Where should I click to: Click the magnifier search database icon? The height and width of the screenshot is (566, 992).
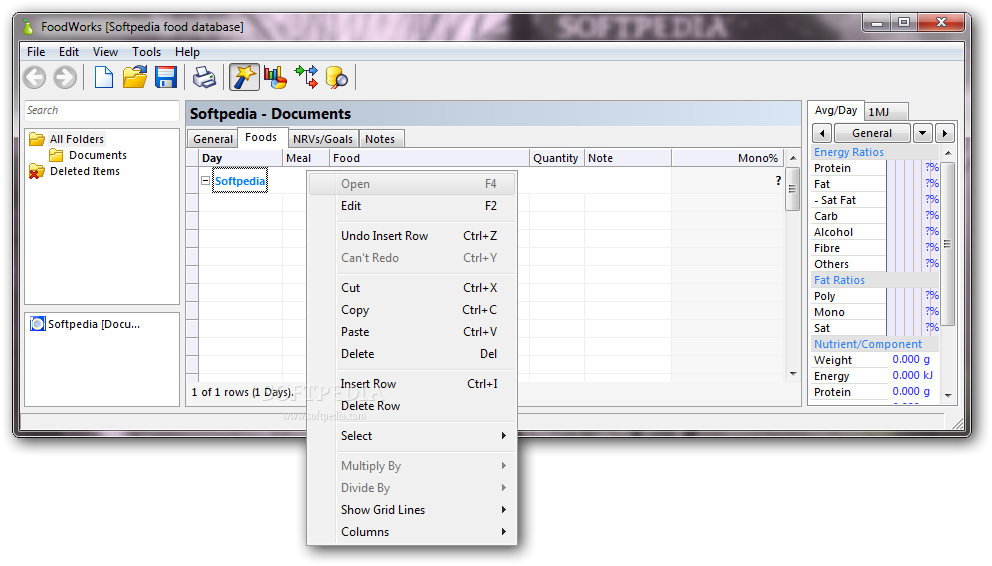click(x=337, y=77)
